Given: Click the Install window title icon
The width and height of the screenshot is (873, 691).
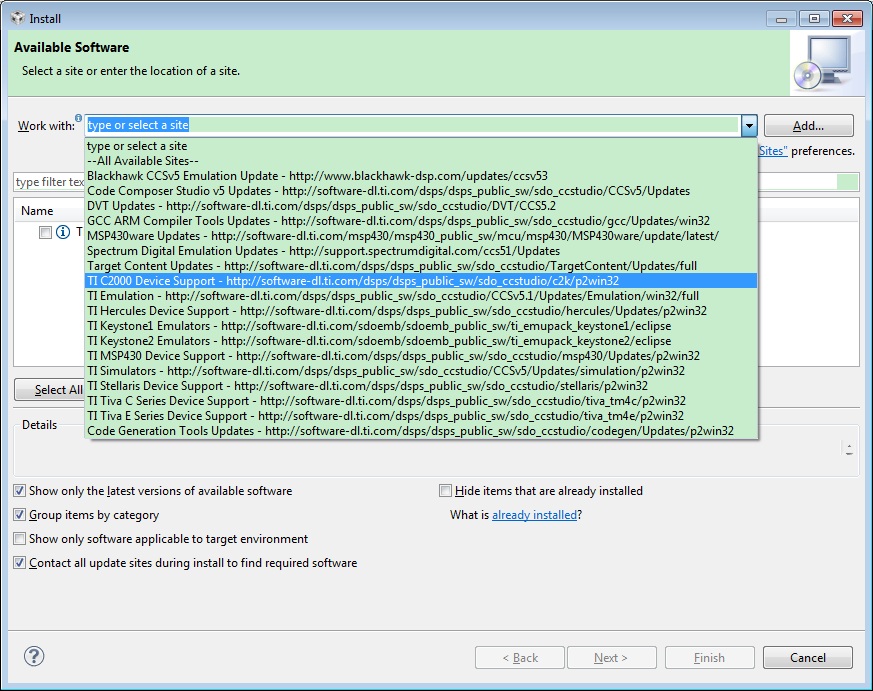Looking at the screenshot, I should pyautogui.click(x=18, y=18).
